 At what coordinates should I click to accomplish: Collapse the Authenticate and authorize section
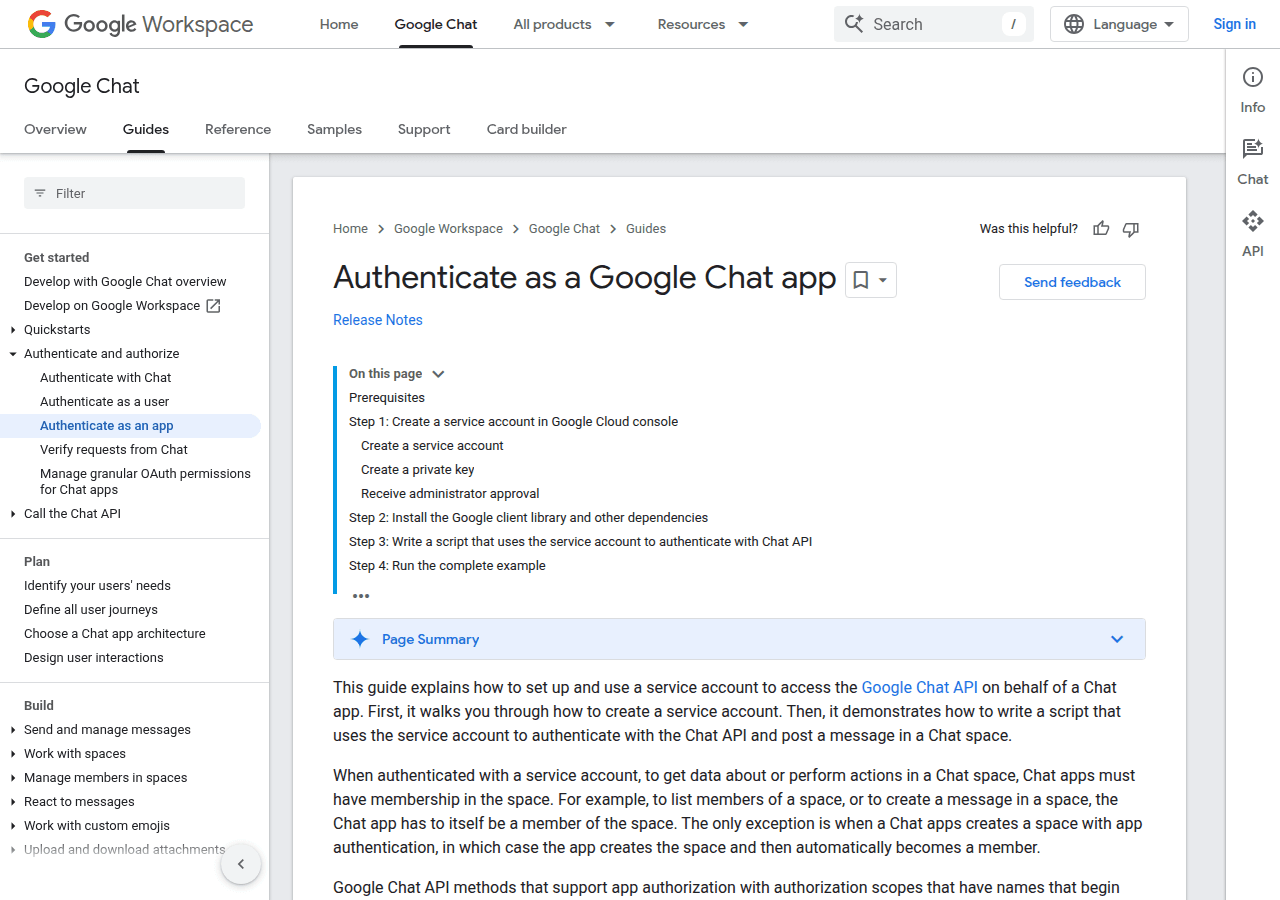coord(13,354)
